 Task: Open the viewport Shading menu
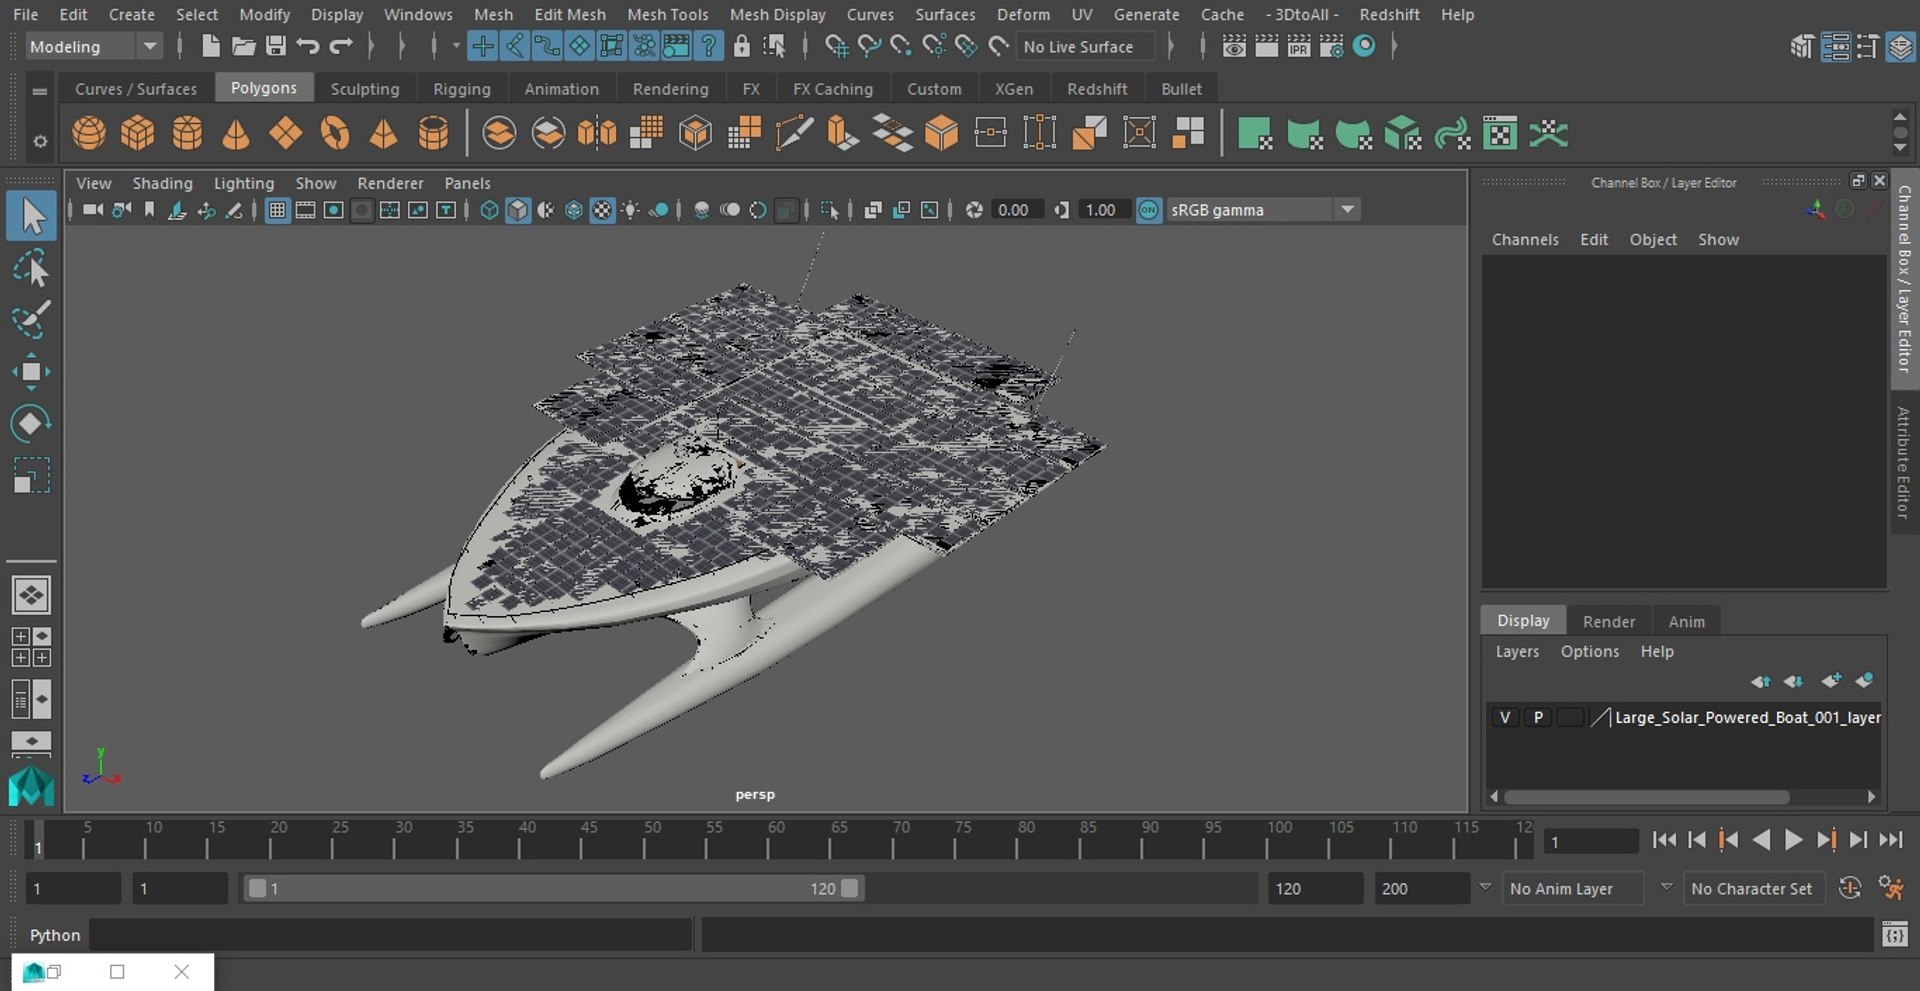pos(162,183)
